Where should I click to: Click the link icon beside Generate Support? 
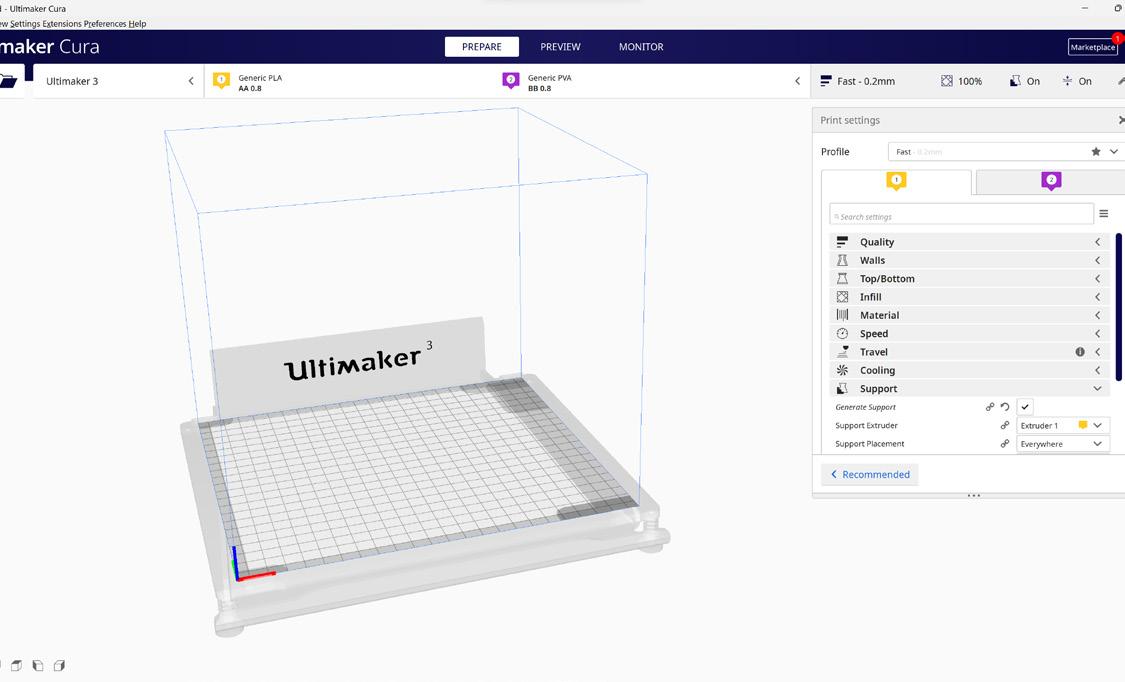point(990,407)
